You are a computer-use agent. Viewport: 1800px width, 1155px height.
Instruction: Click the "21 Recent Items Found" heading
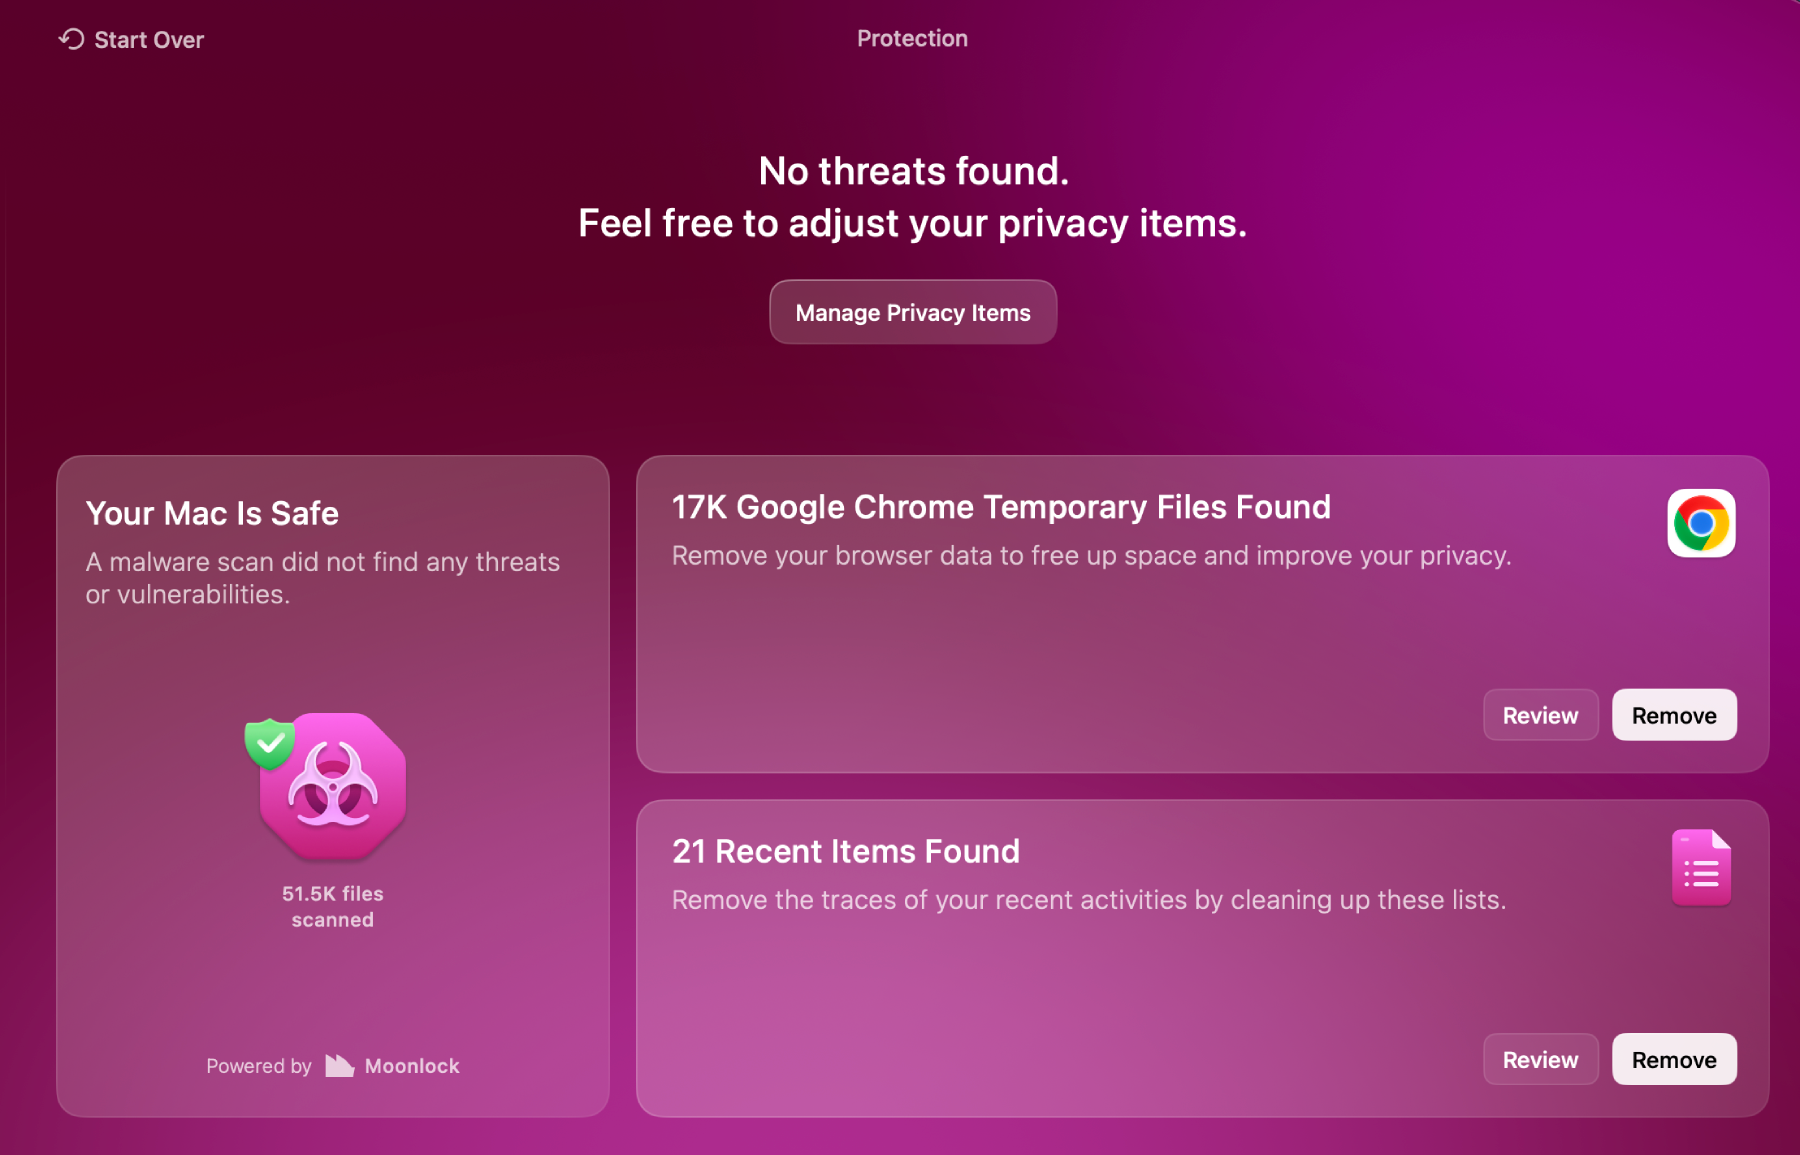[845, 852]
